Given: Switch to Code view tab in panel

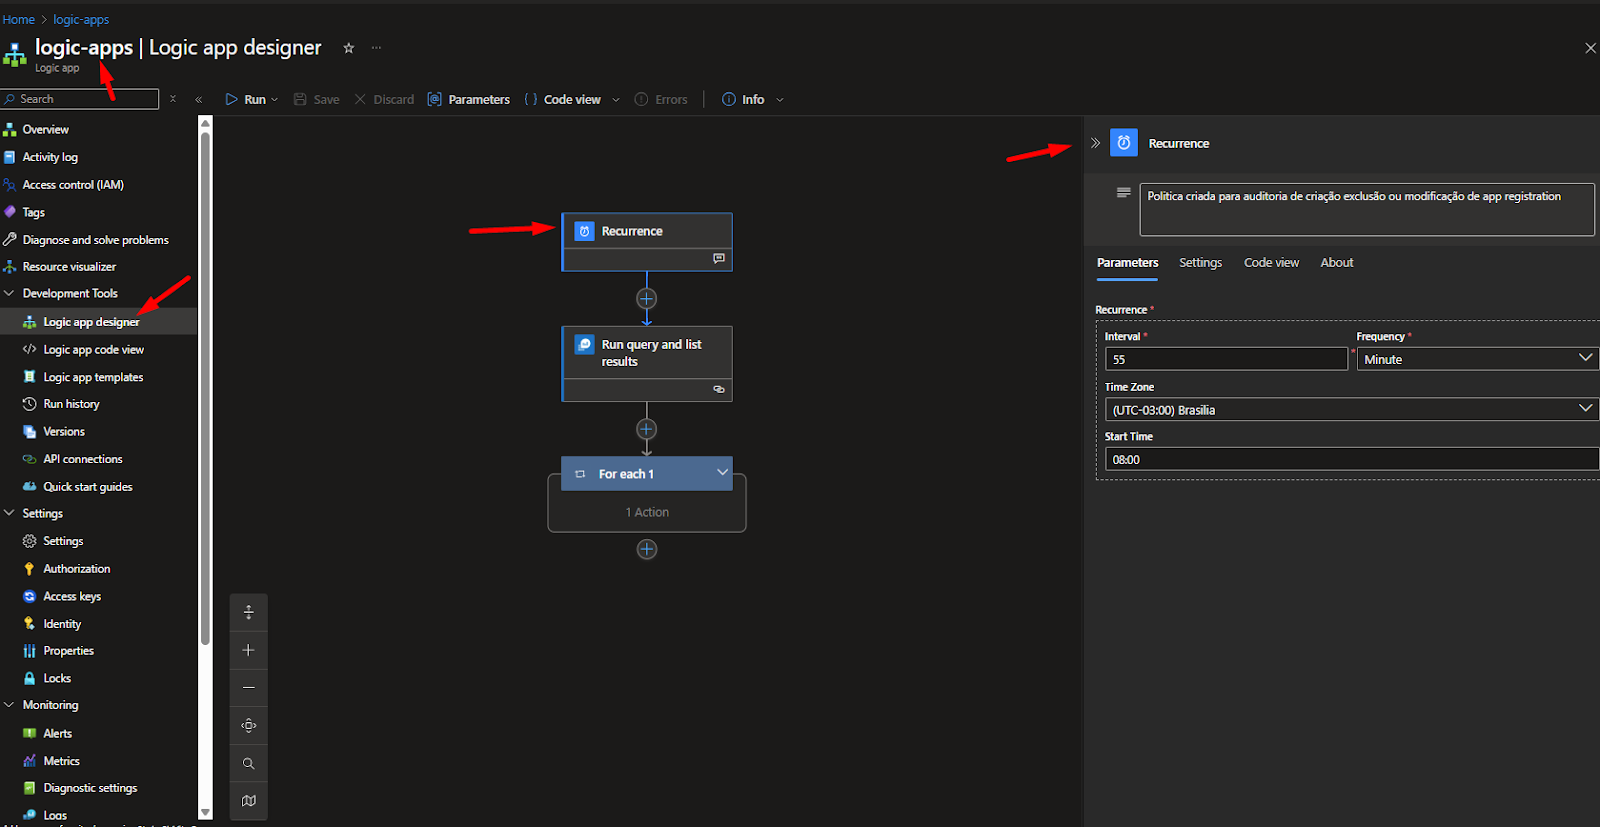Looking at the screenshot, I should pos(1271,263).
